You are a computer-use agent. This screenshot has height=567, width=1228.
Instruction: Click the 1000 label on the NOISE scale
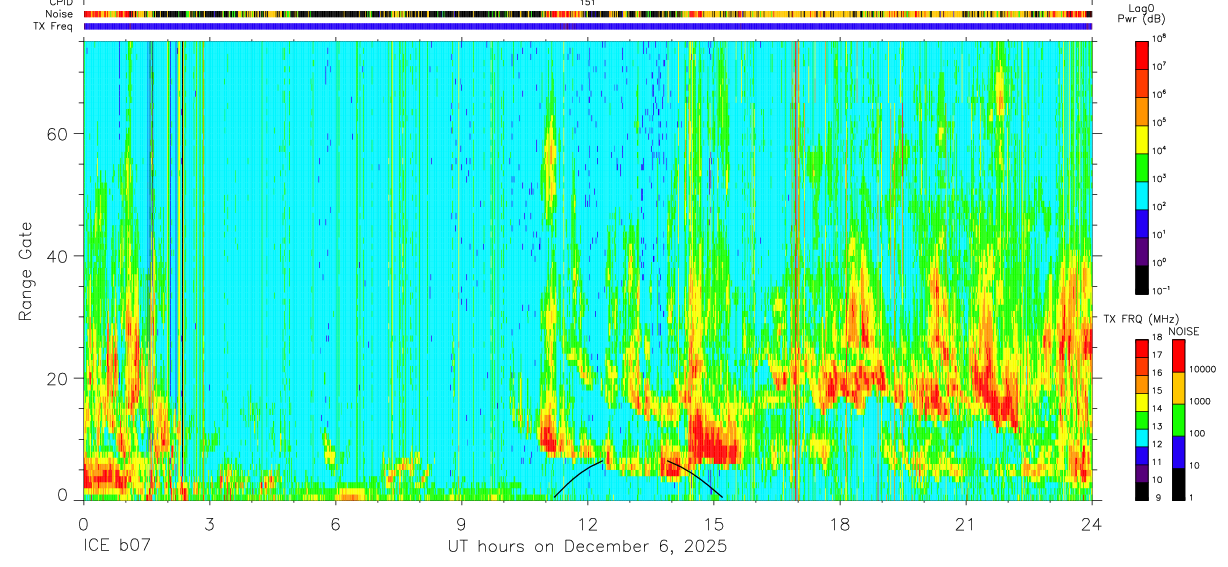click(1200, 401)
